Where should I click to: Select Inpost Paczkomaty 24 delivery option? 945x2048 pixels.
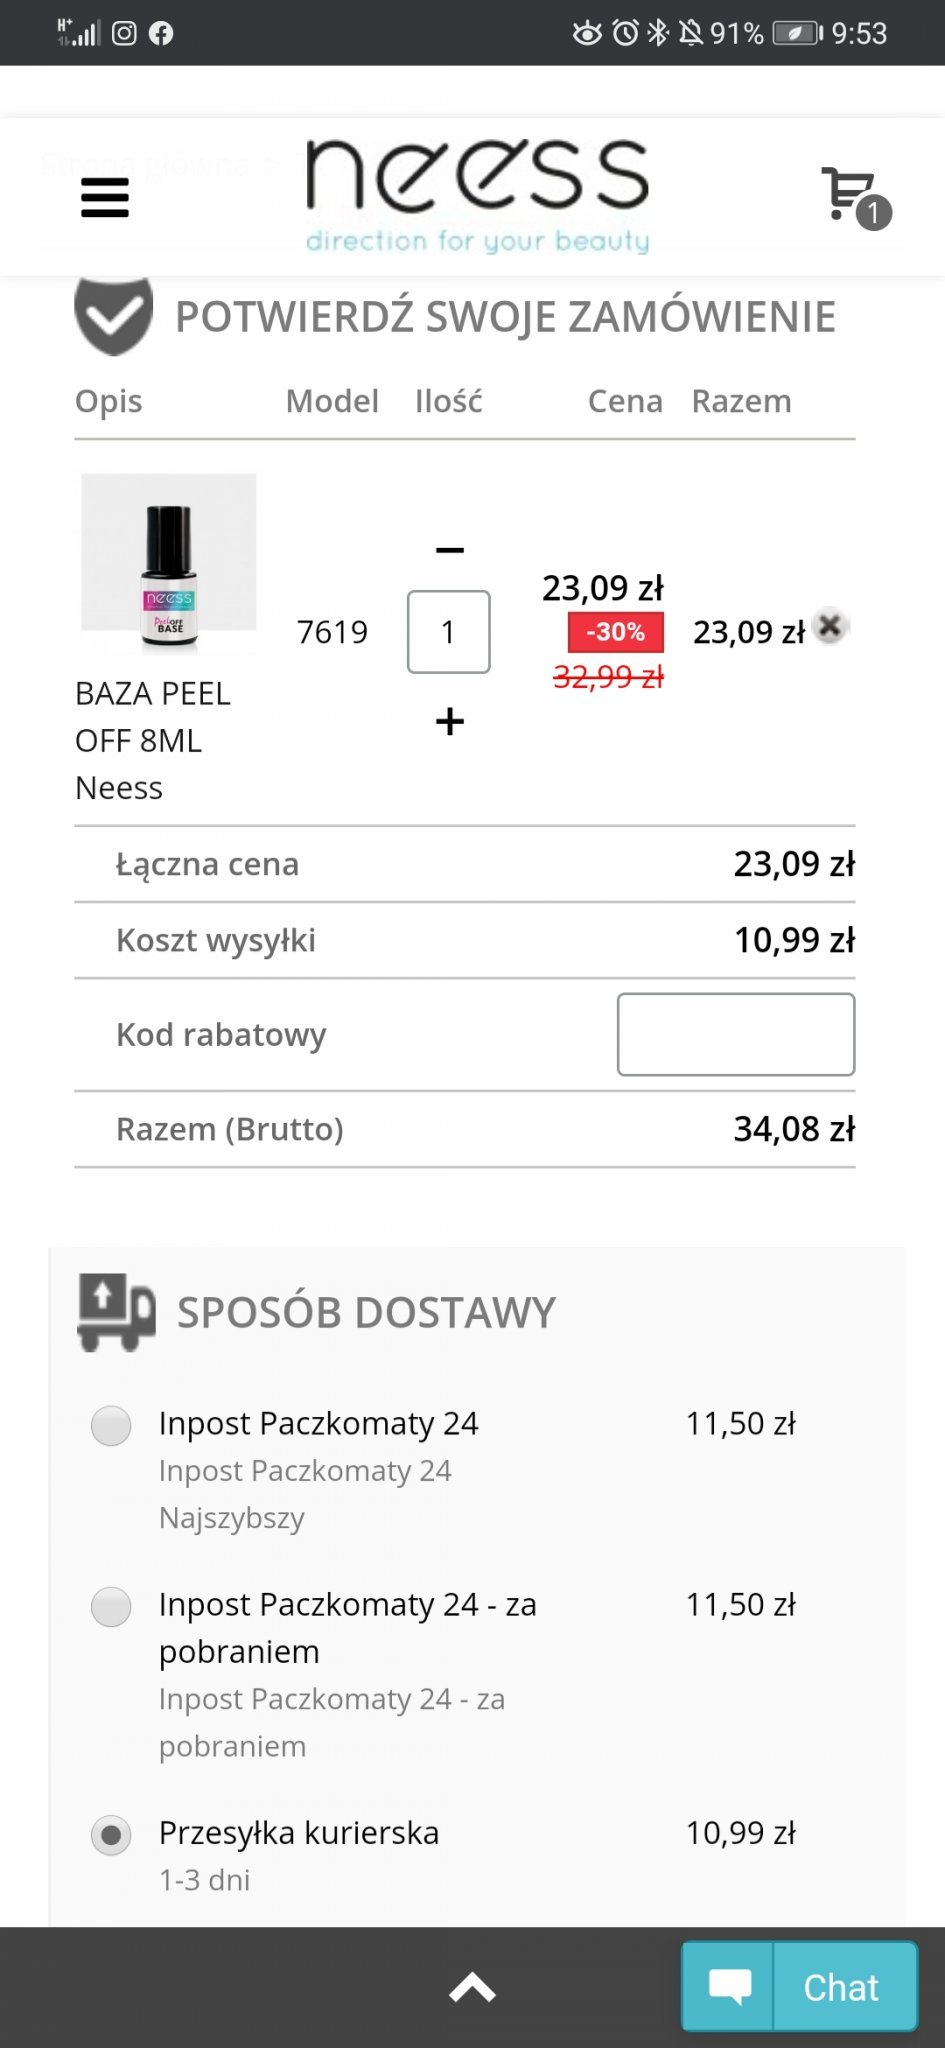(111, 1425)
